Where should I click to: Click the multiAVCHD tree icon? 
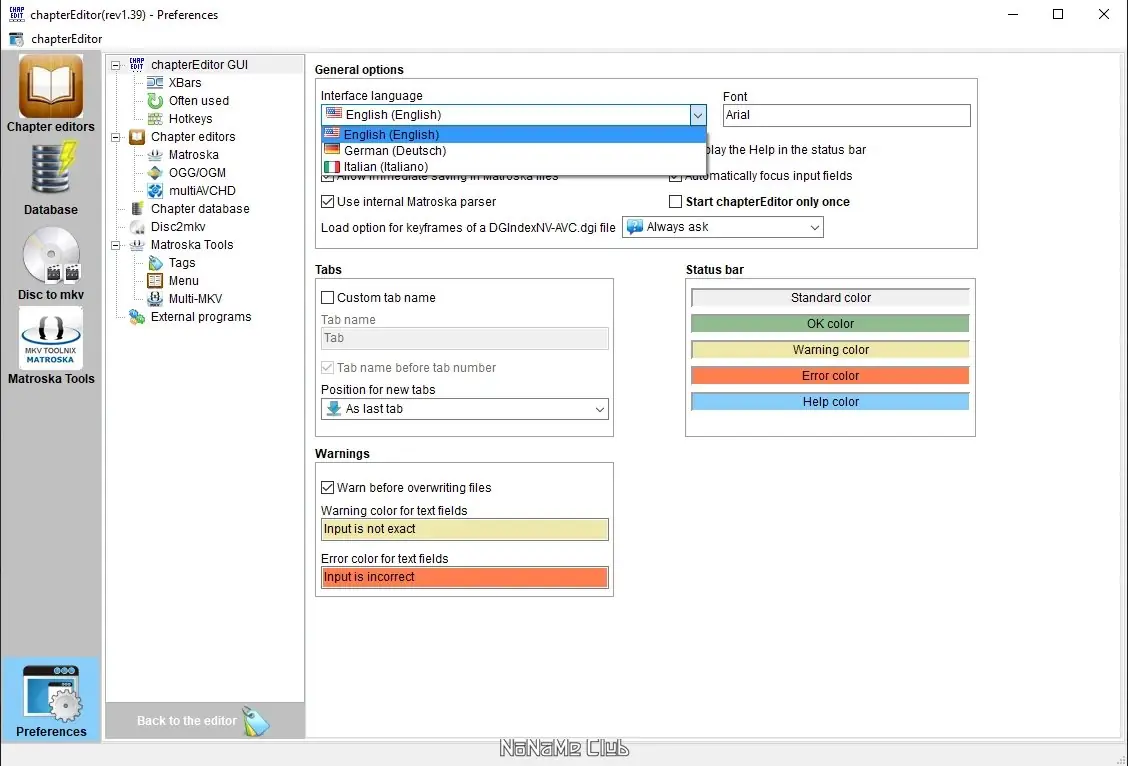(x=155, y=191)
